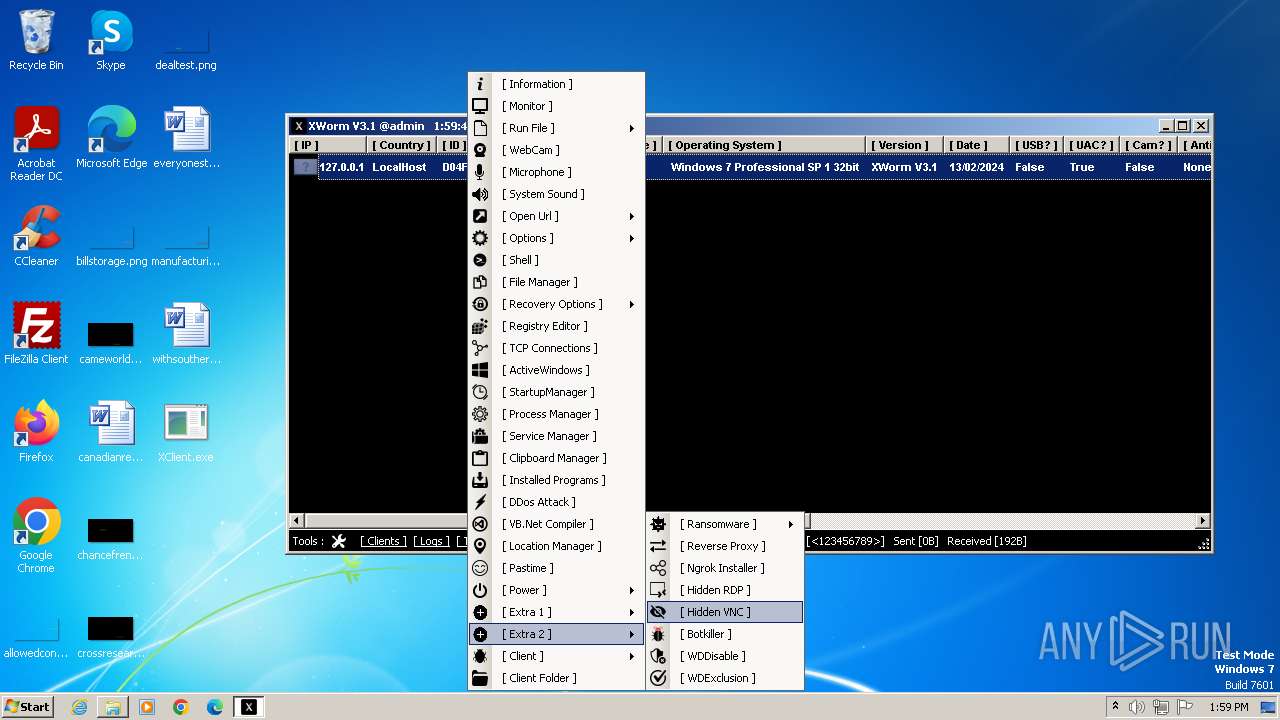Click the Recycle Bin desktop icon
This screenshot has width=1280, height=720.
(37, 41)
